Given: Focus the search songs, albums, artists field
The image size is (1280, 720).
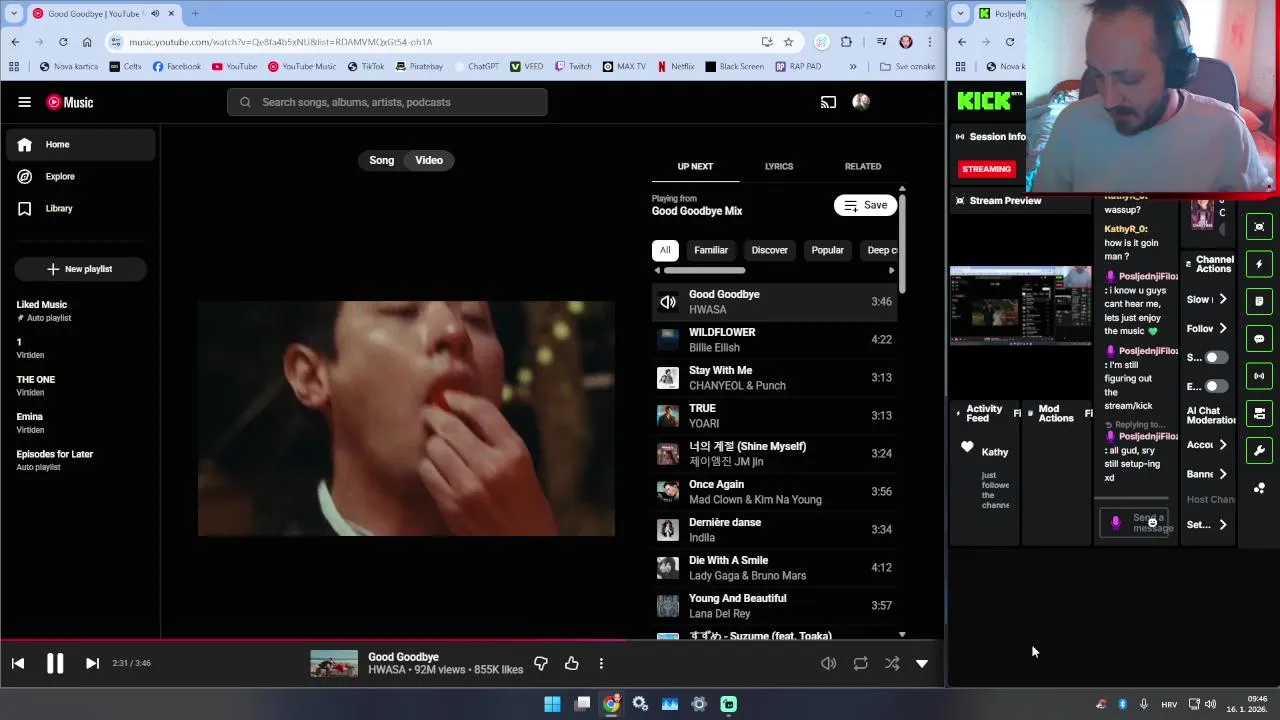Looking at the screenshot, I should click(x=387, y=102).
